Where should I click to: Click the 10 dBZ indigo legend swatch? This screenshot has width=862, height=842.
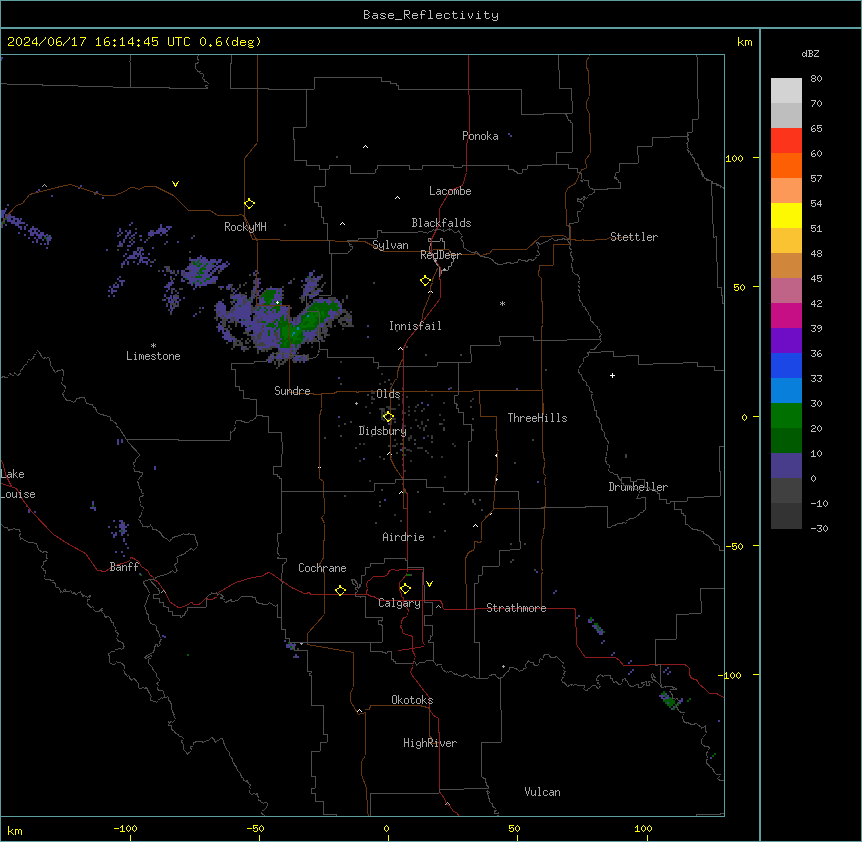pyautogui.click(x=786, y=466)
